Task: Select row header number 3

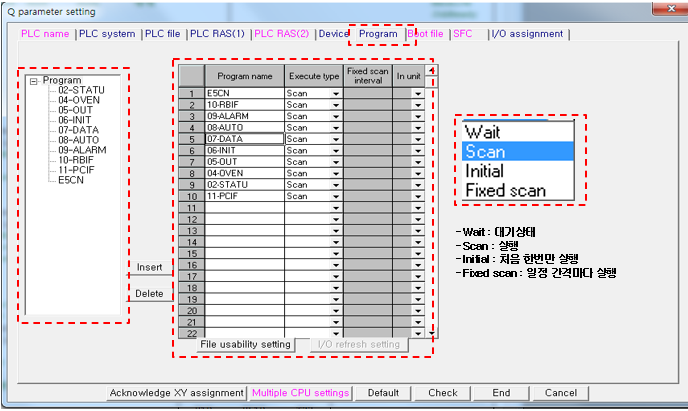Action: 191,116
